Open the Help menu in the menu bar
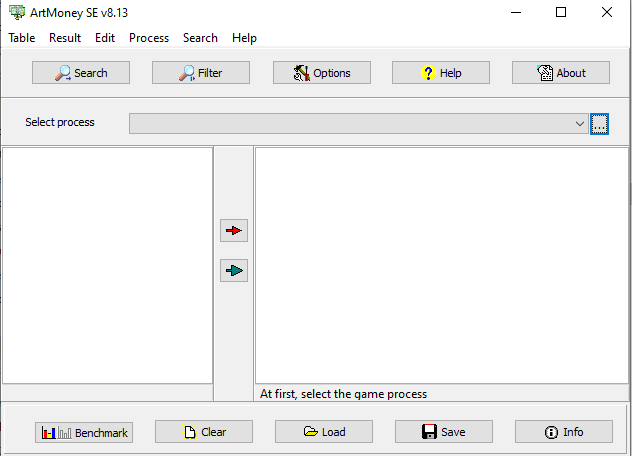The width and height of the screenshot is (632, 456). [244, 38]
